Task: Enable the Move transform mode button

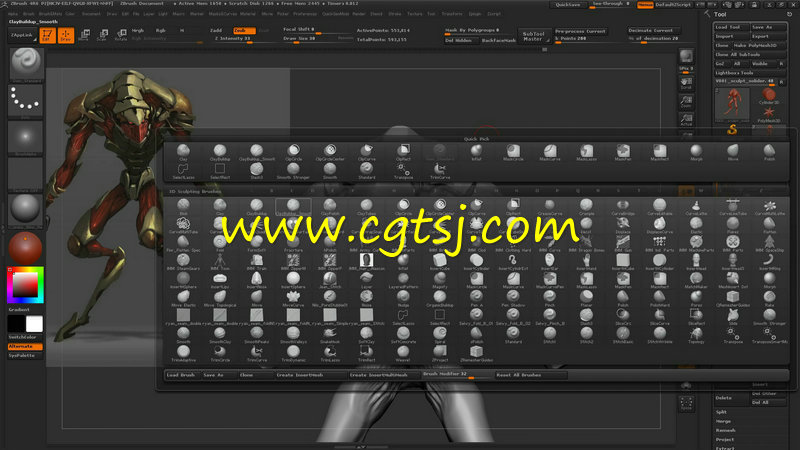Action: pyautogui.click(x=84, y=35)
